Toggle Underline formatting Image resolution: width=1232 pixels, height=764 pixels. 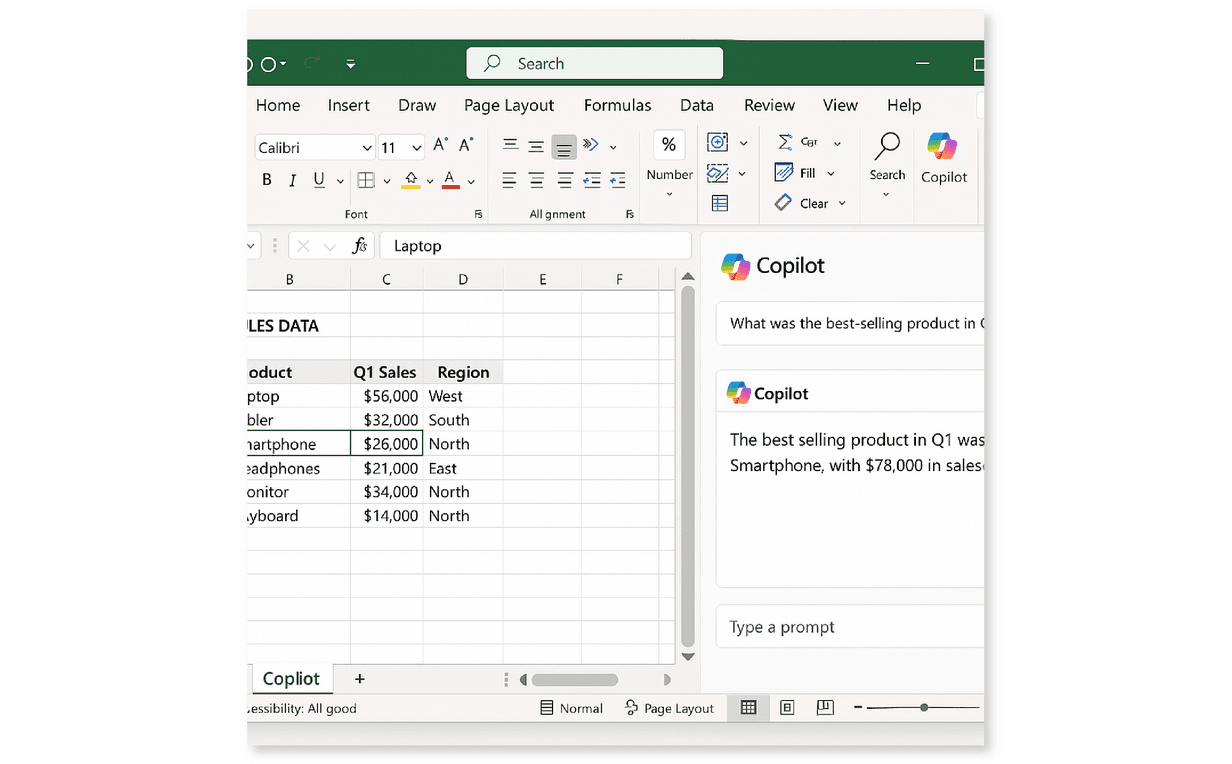pyautogui.click(x=319, y=180)
